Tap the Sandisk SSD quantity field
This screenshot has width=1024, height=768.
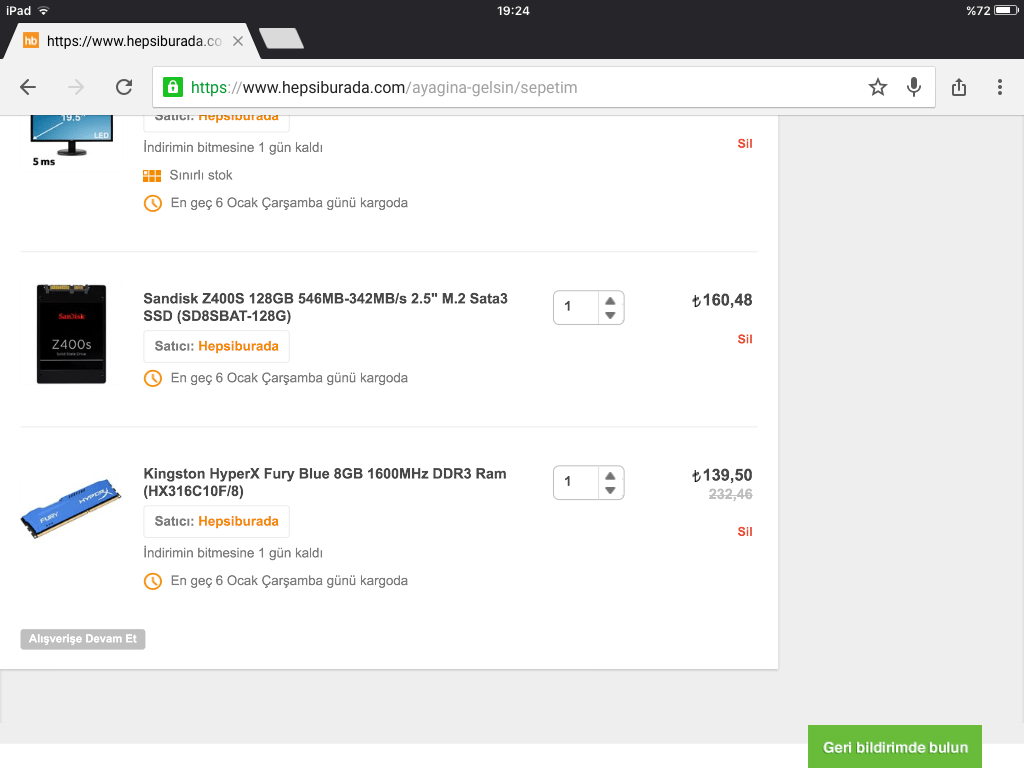click(576, 307)
